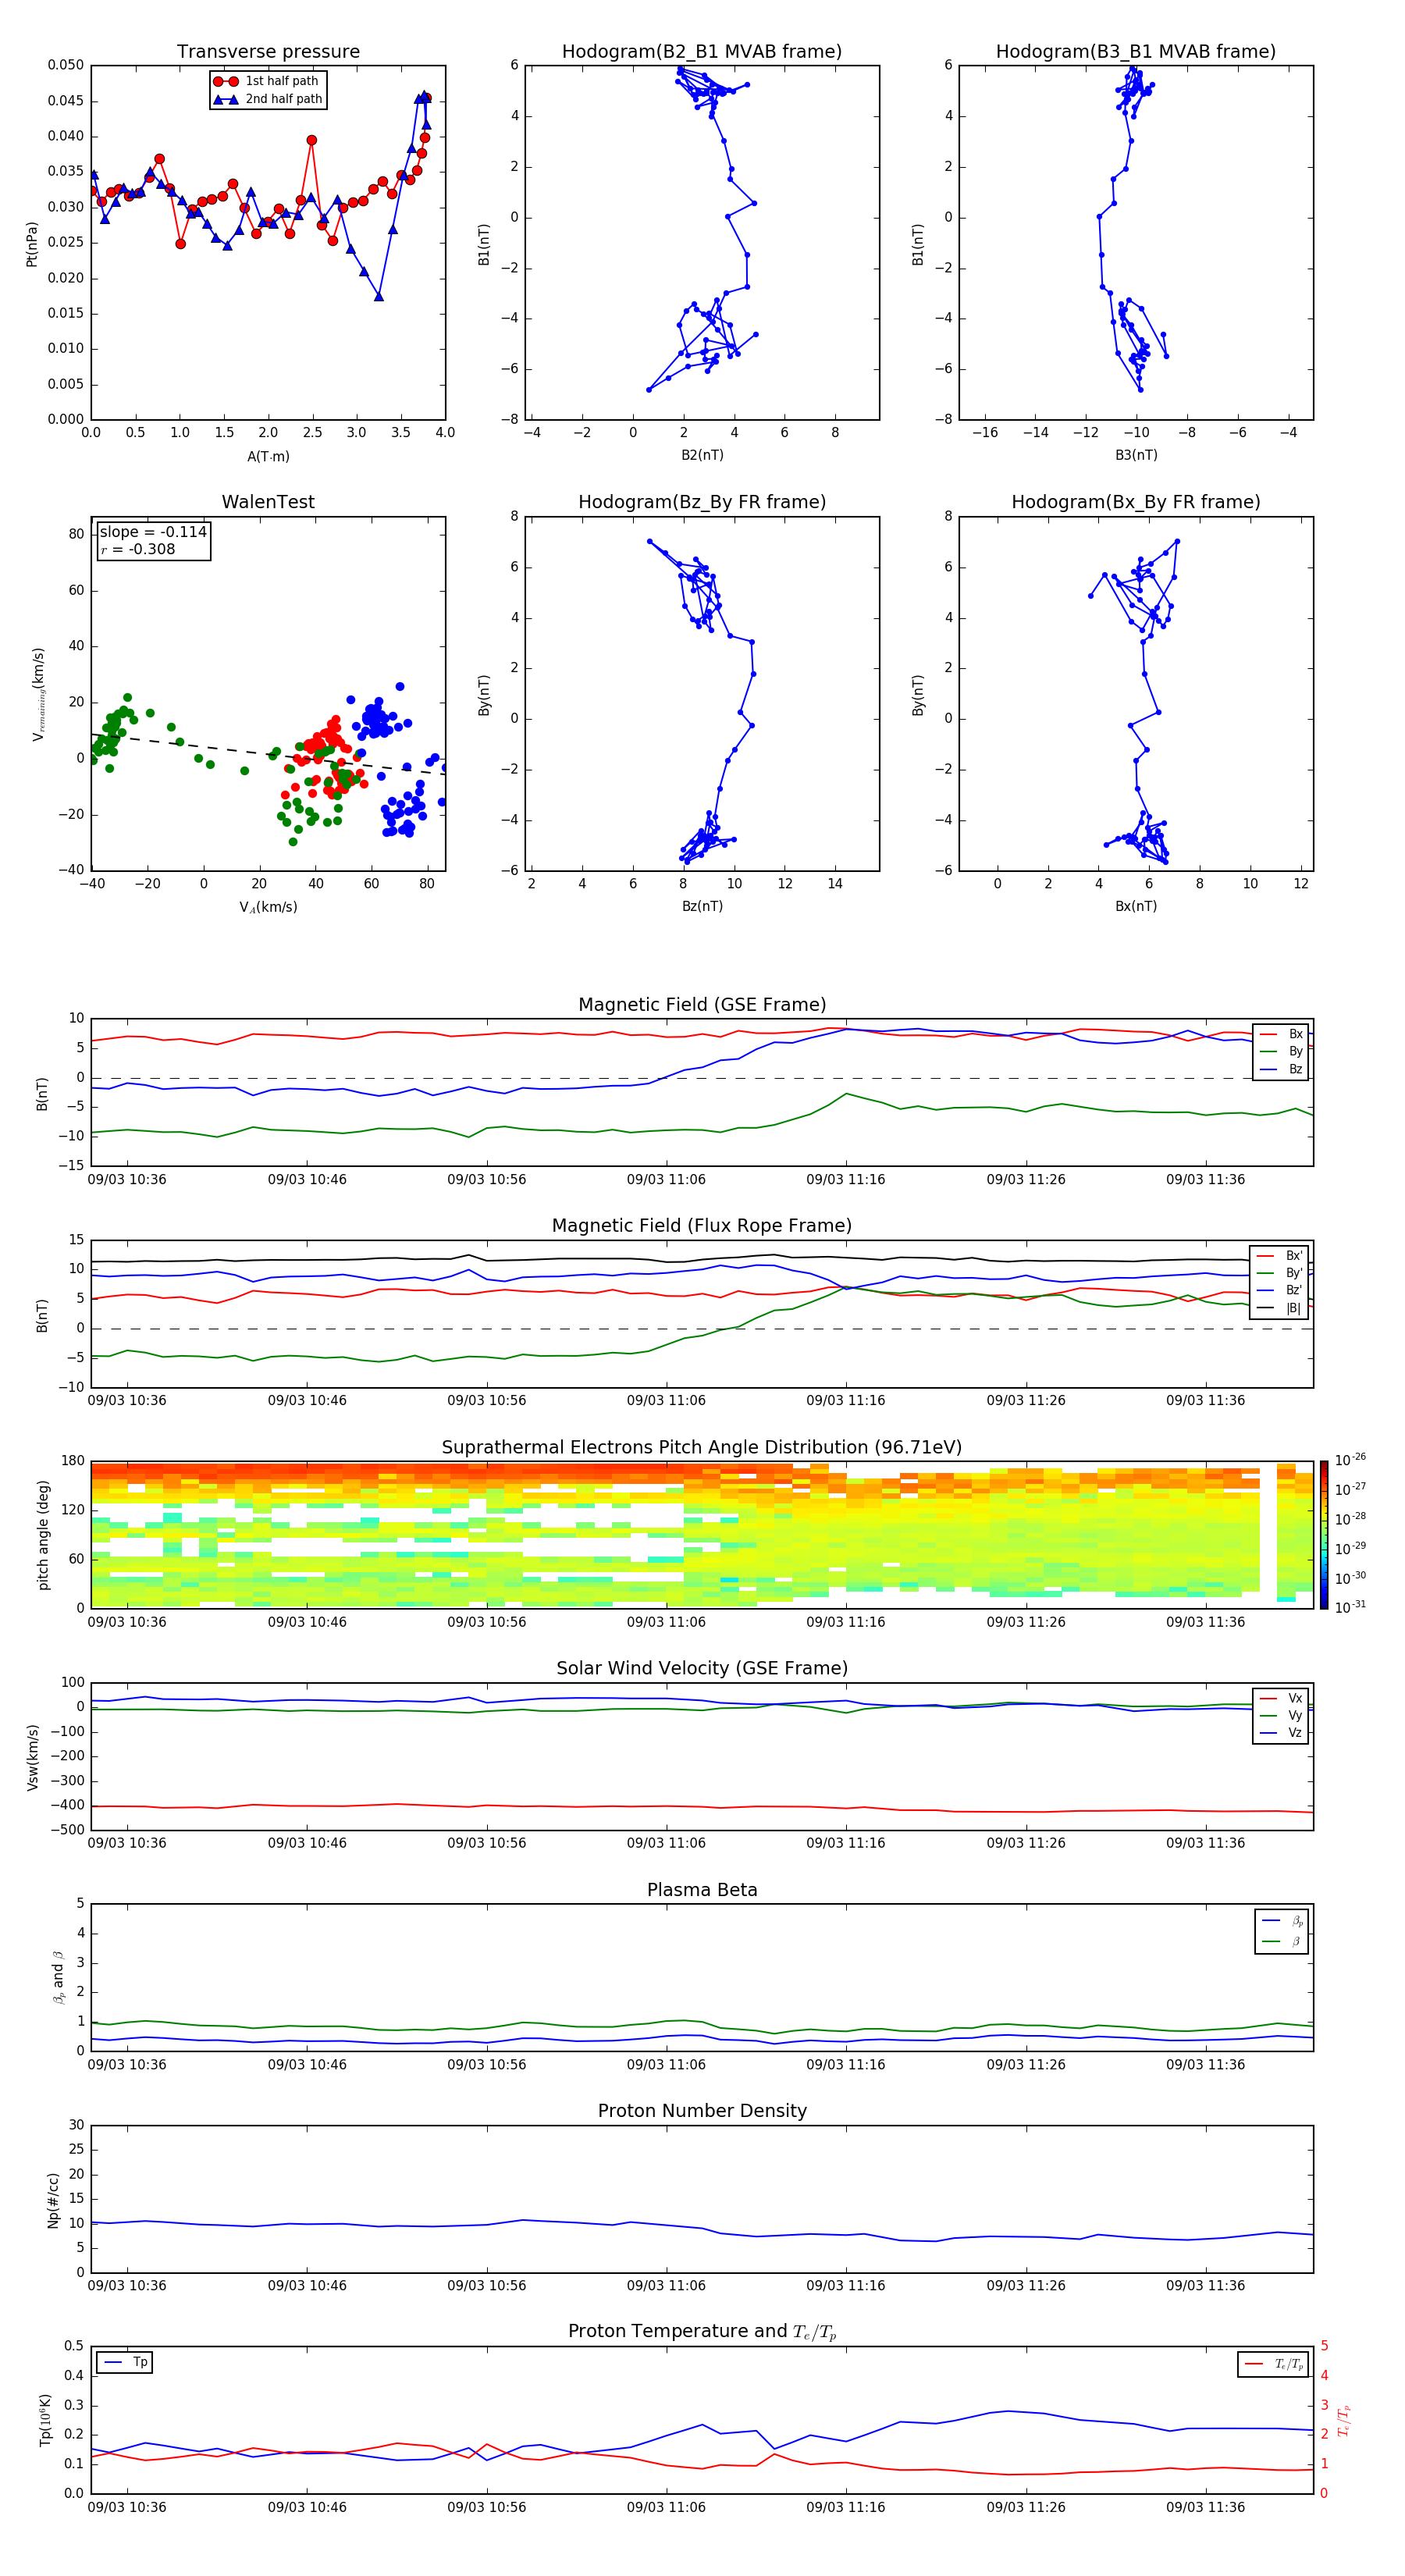Image resolution: width=1405 pixels, height=2576 pixels.
Task: Click the 'Magnetic Field (GSE Frame)' title
Action: click(x=702, y=1005)
